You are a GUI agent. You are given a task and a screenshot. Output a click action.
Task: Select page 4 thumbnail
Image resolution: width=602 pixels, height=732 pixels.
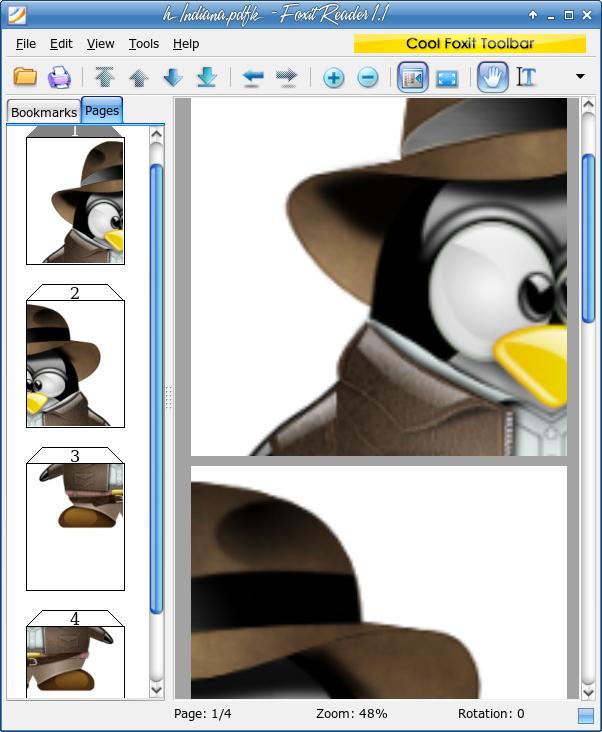tap(75, 662)
